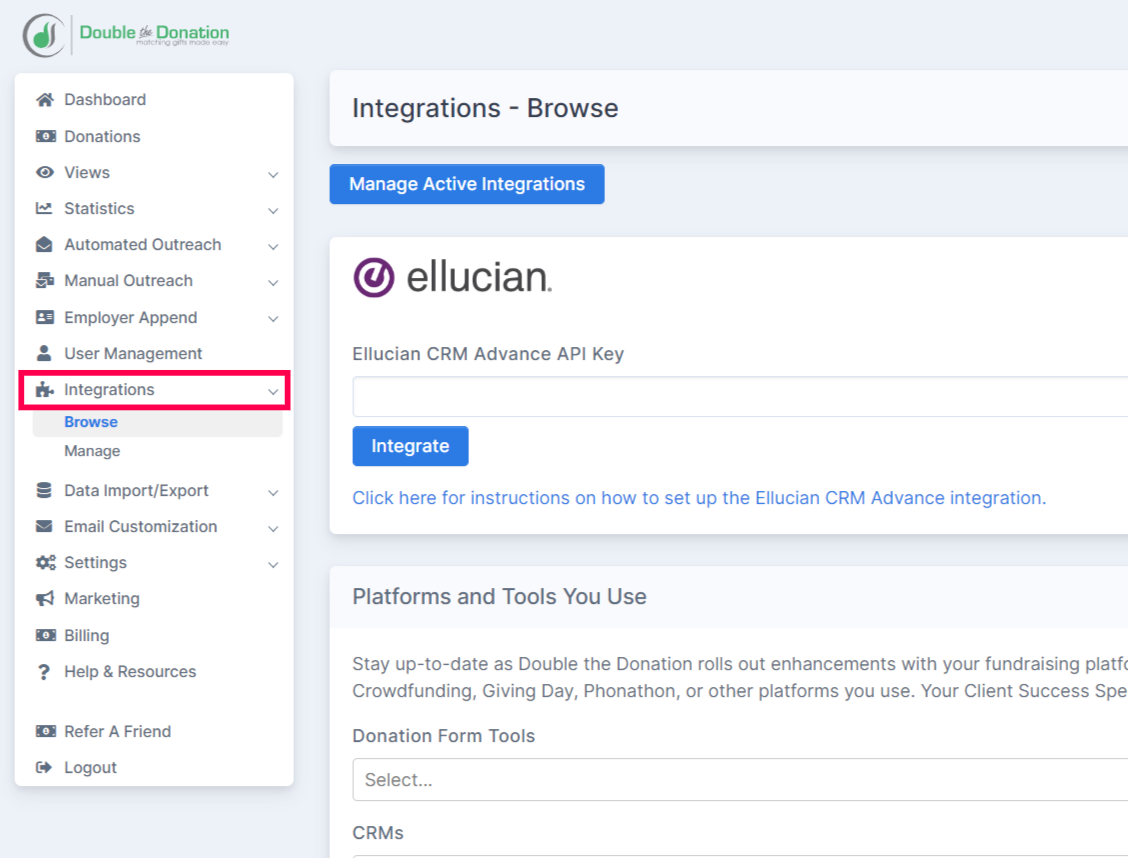This screenshot has height=858, width=1128.
Task: Expand the Settings submenu chevron
Action: (x=273, y=564)
